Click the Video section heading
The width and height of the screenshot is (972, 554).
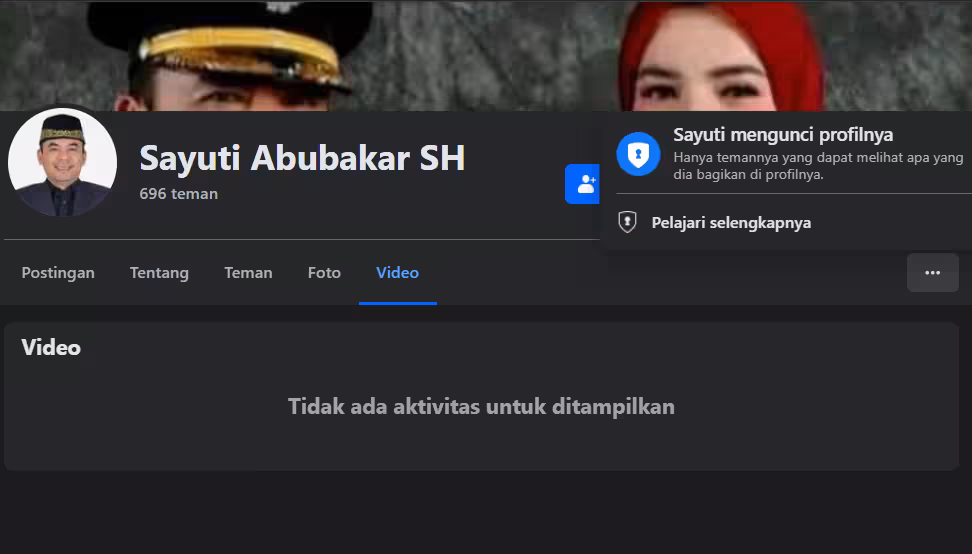click(x=51, y=348)
